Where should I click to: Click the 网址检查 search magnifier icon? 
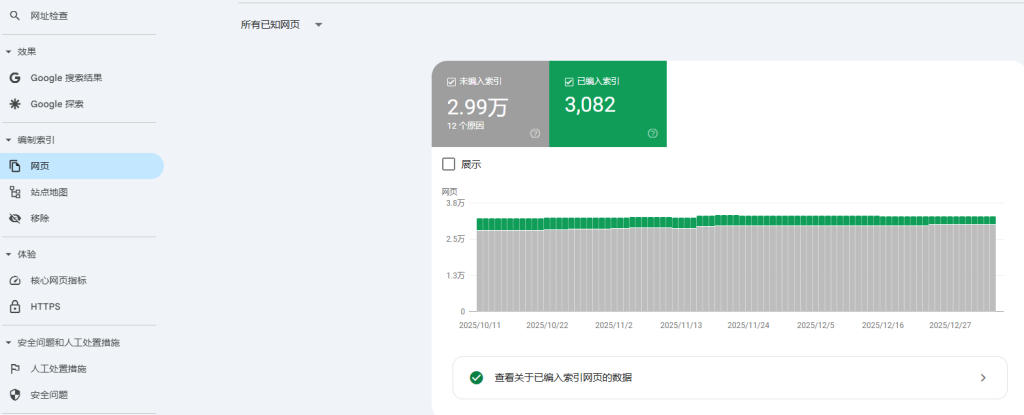14,16
